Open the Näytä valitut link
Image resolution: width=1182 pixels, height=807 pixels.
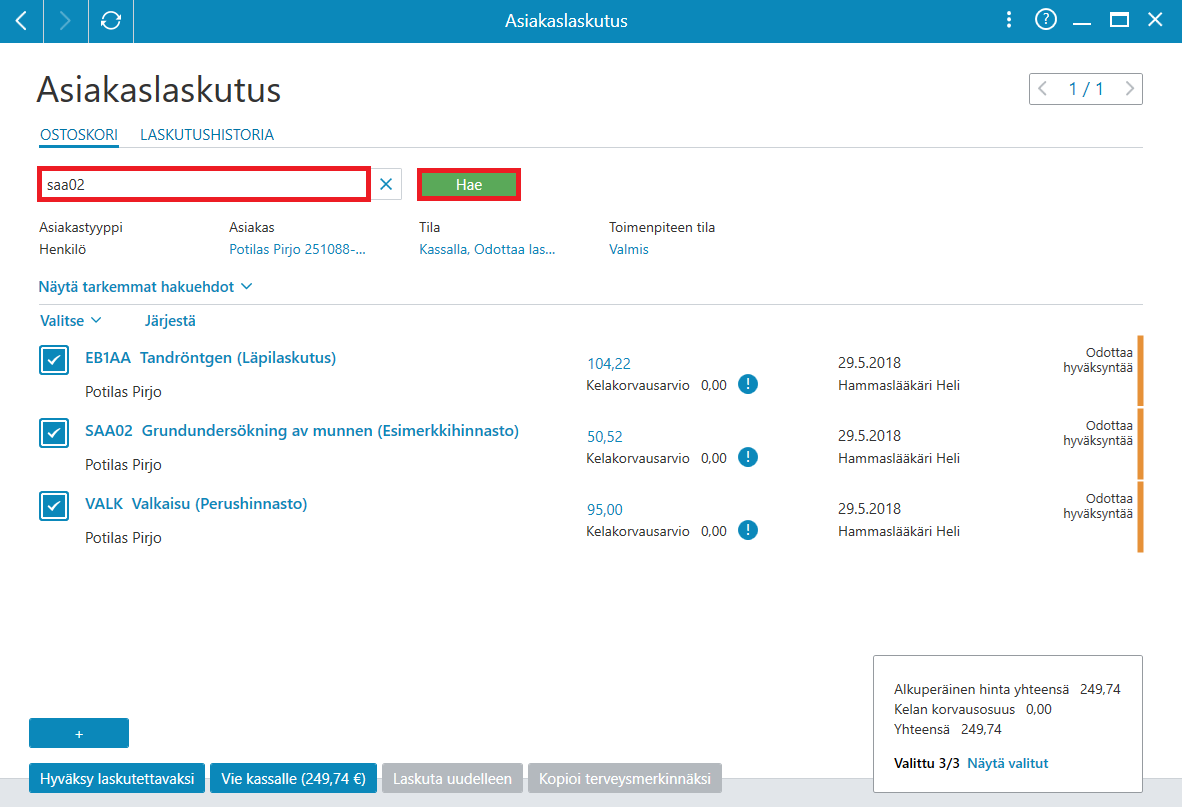1008,763
